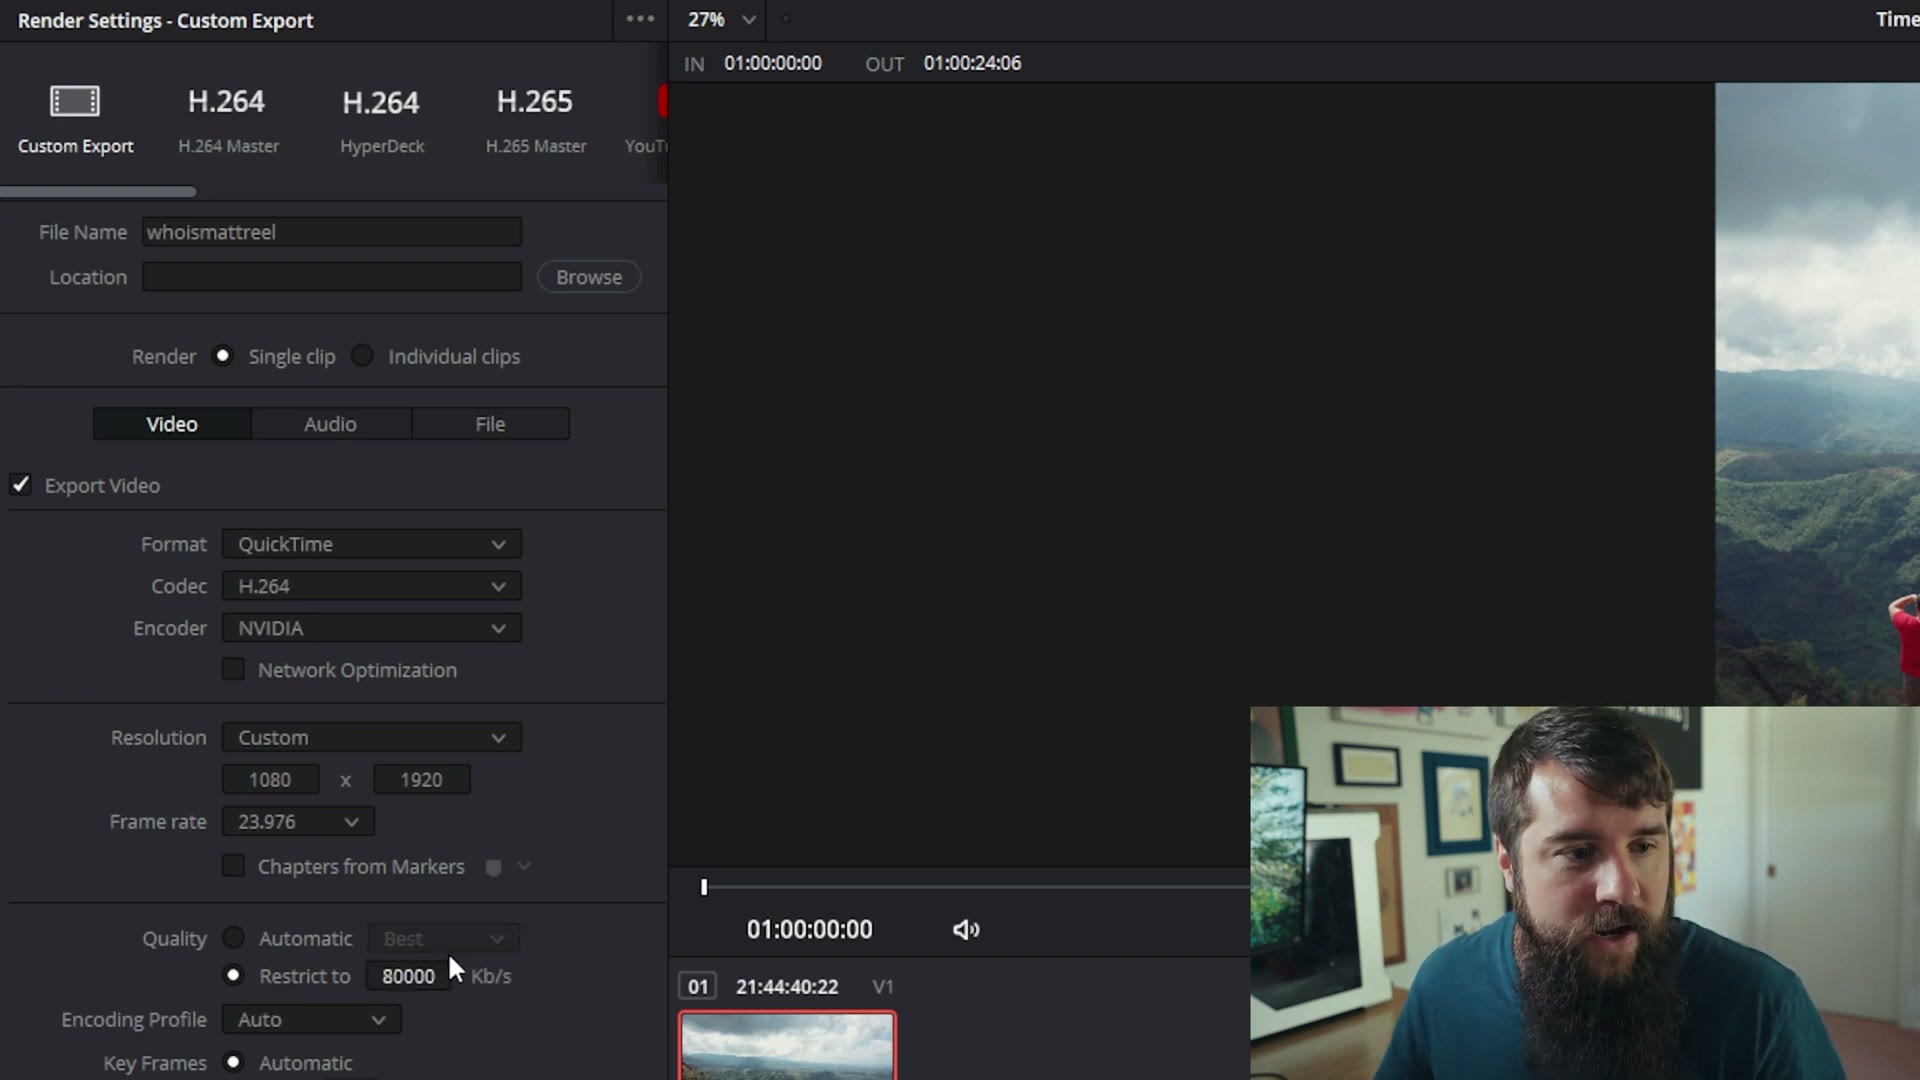Click the resolution height field 1920
The height and width of the screenshot is (1080, 1920).
coord(421,780)
